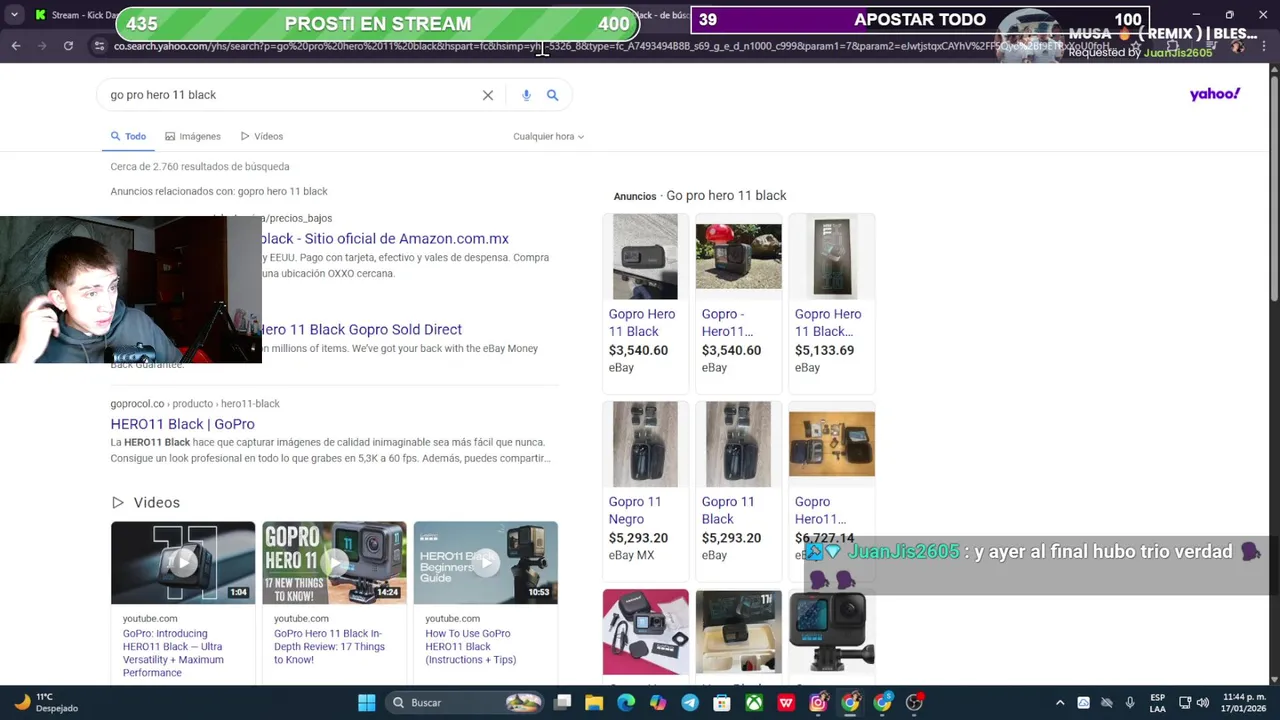Open OBS Studio from the taskbar
Viewport: 1280px width, 720px height.
click(914, 703)
